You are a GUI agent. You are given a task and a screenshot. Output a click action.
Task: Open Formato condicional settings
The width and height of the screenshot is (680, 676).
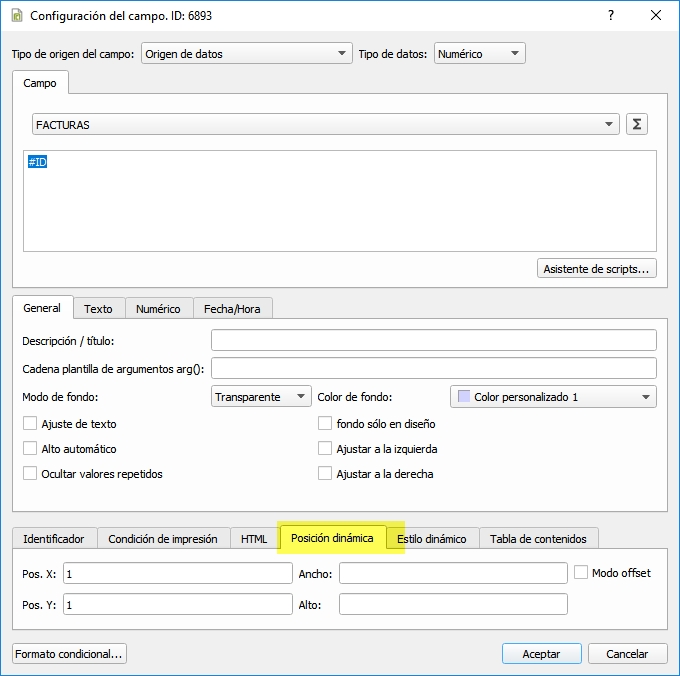pyautogui.click(x=70, y=654)
